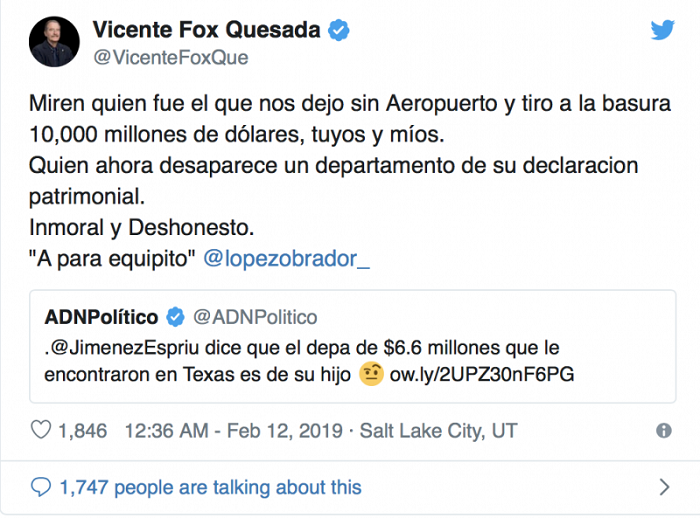Click the 12:36 AM - Feb 12, 2019 timestamp
The width and height of the screenshot is (700, 518).
236,431
